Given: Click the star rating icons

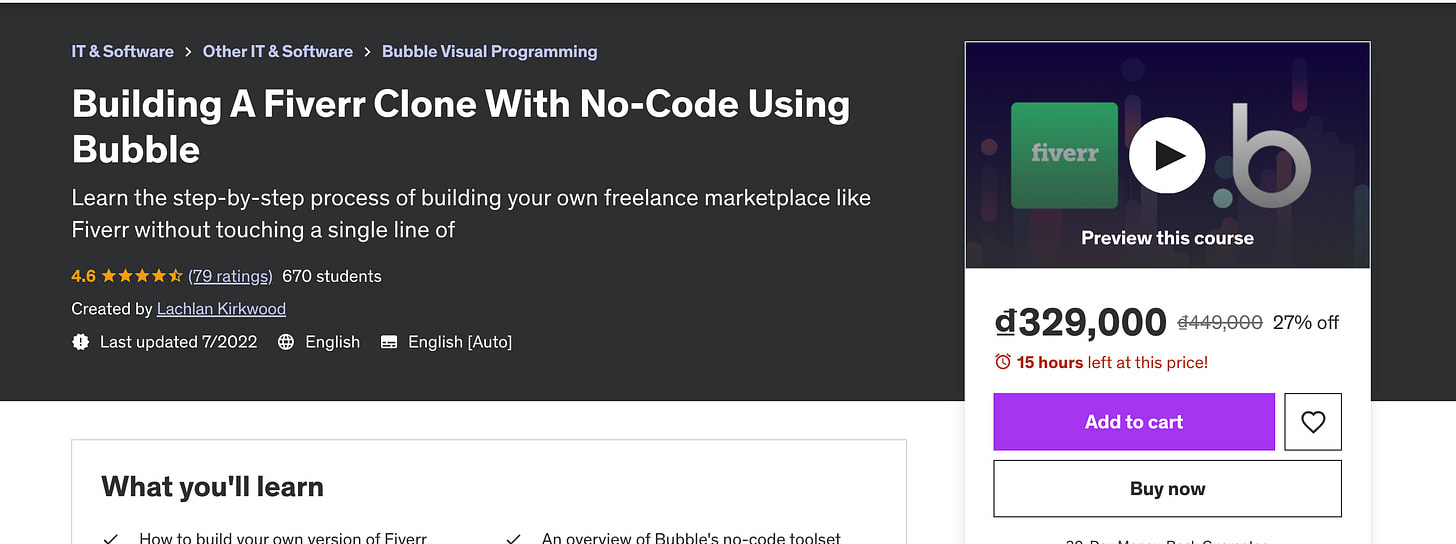Looking at the screenshot, I should click(142, 276).
